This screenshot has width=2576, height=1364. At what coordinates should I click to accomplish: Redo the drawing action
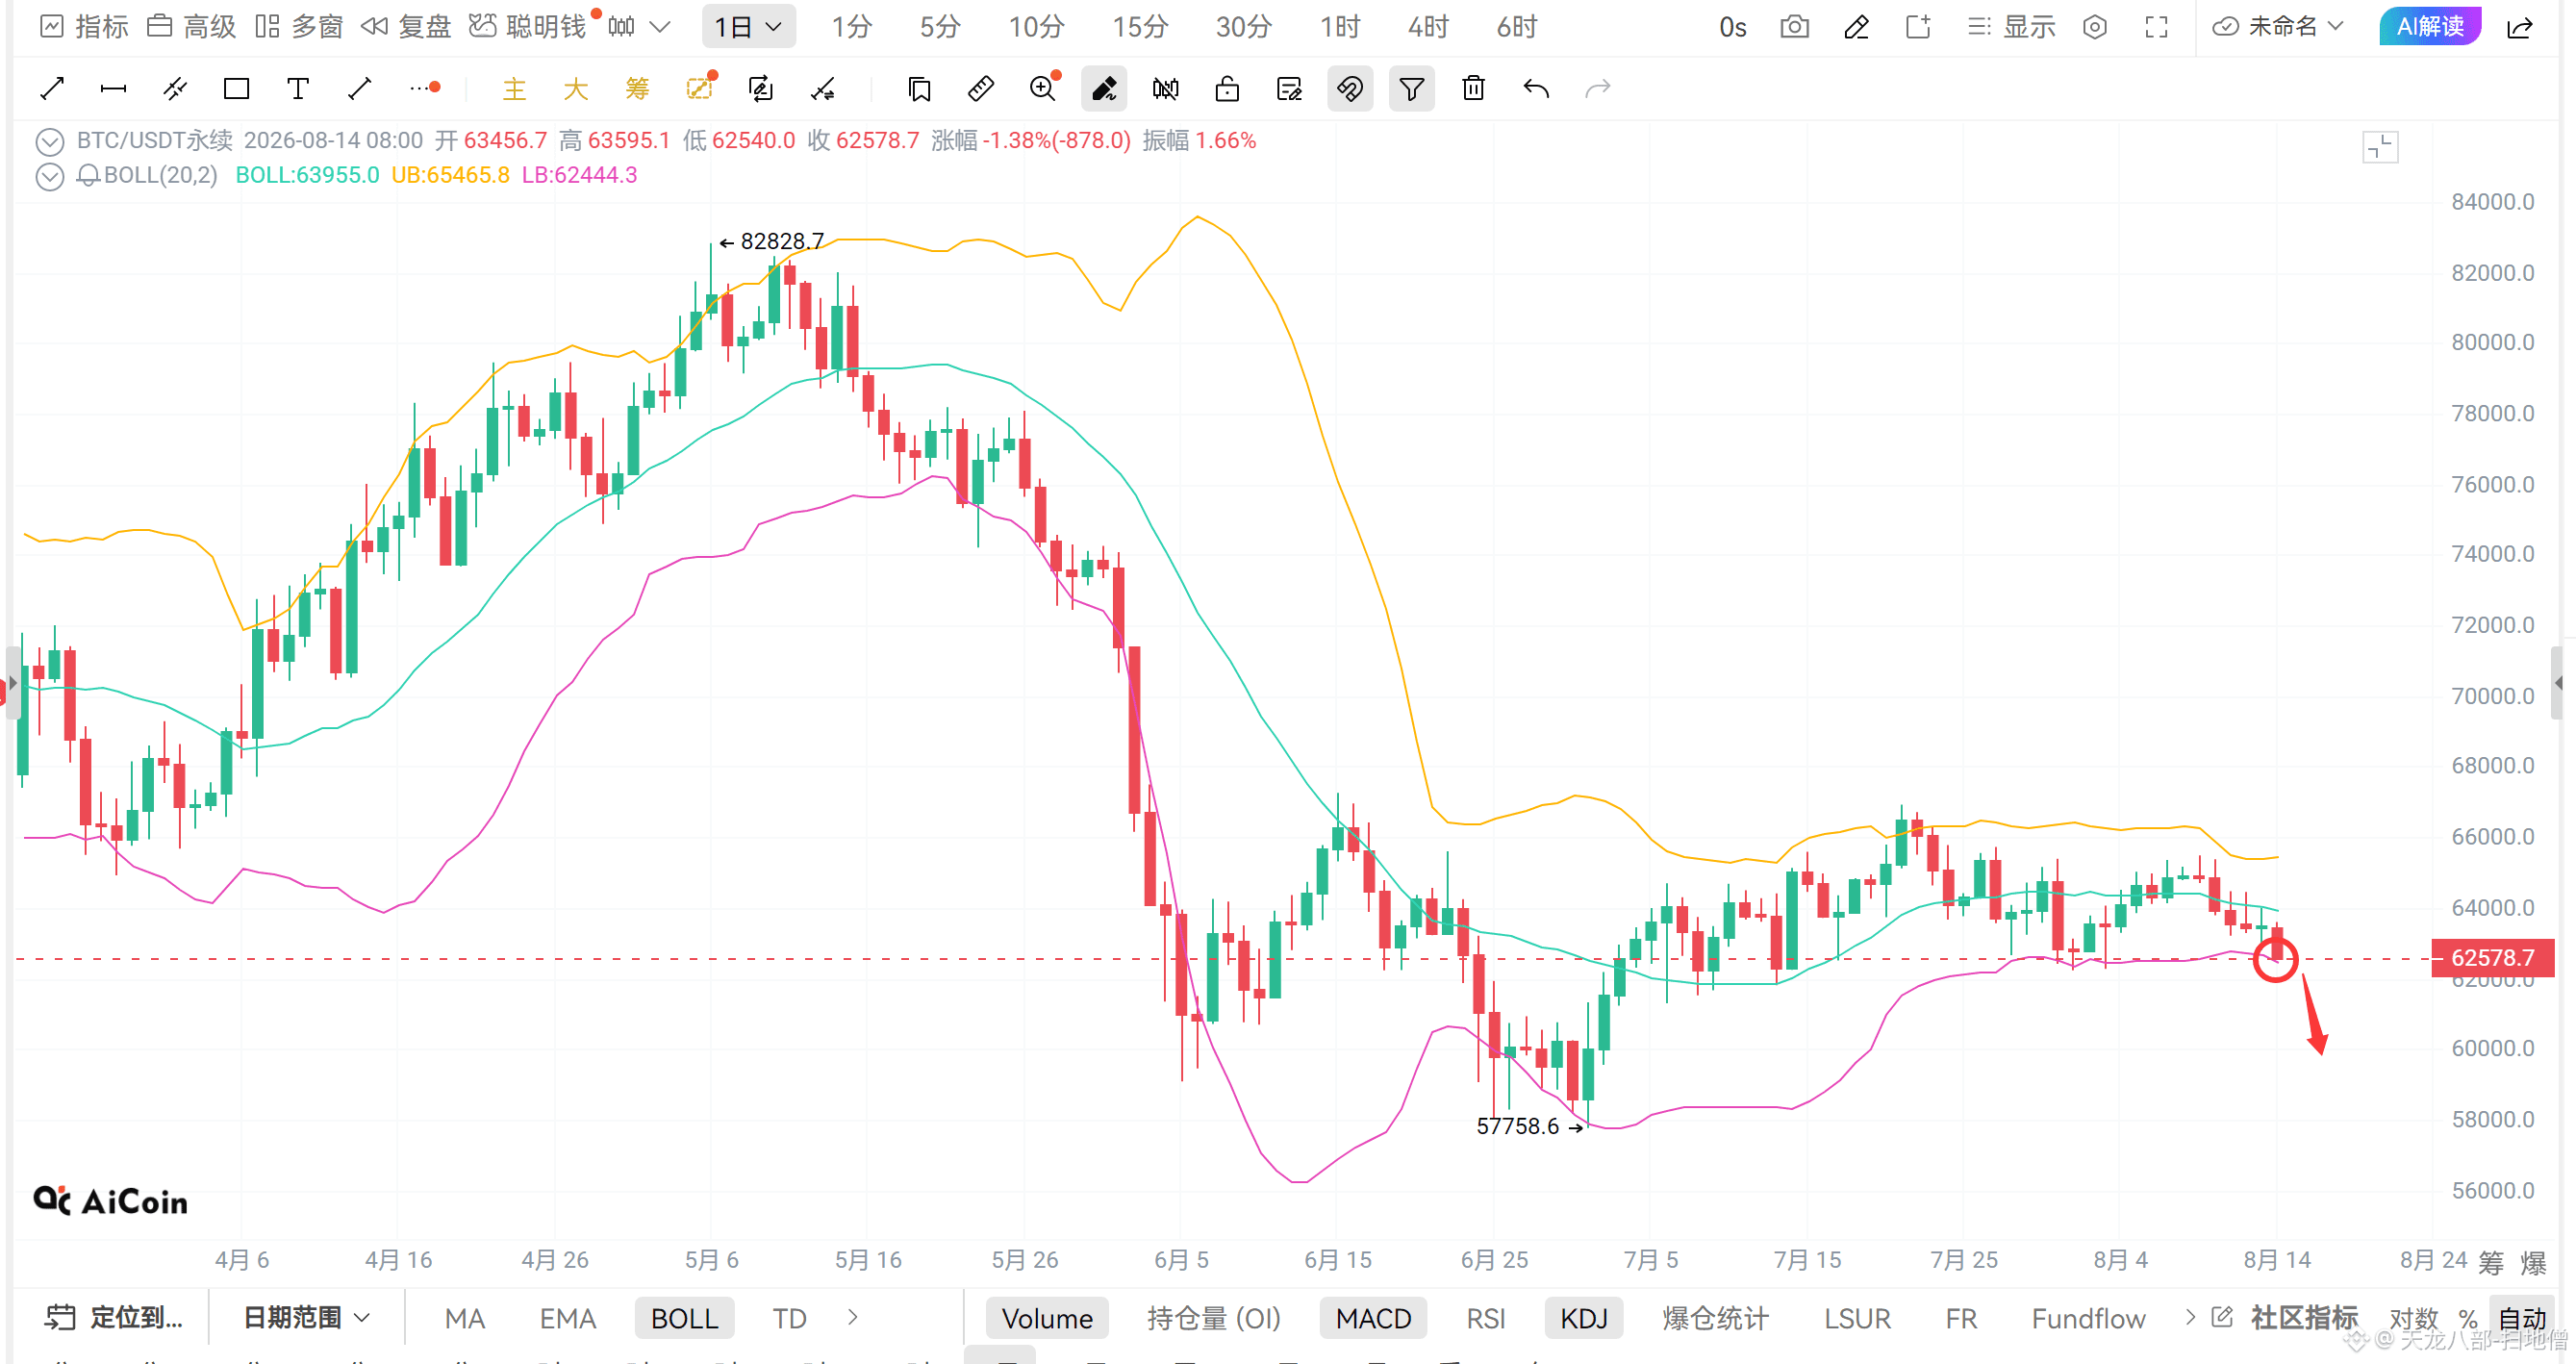(1598, 89)
